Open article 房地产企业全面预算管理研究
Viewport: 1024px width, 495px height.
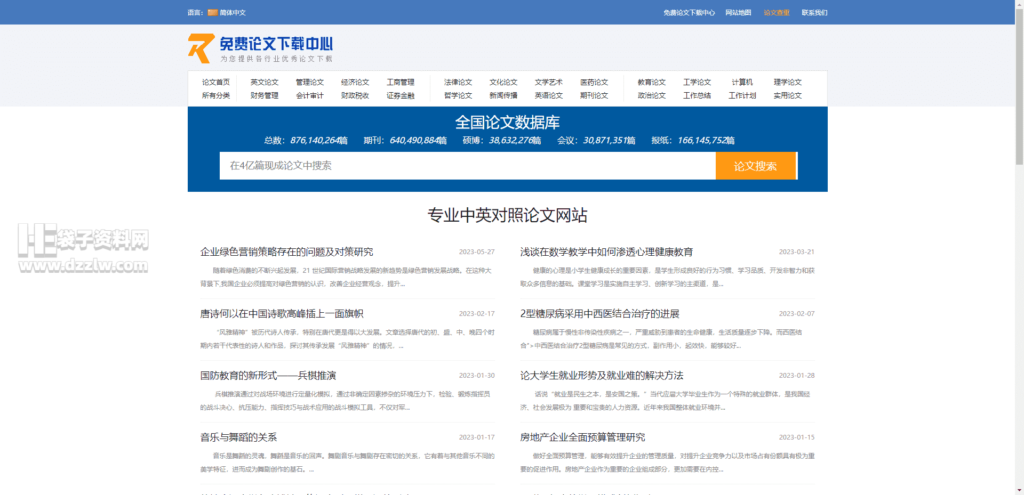click(x=583, y=437)
